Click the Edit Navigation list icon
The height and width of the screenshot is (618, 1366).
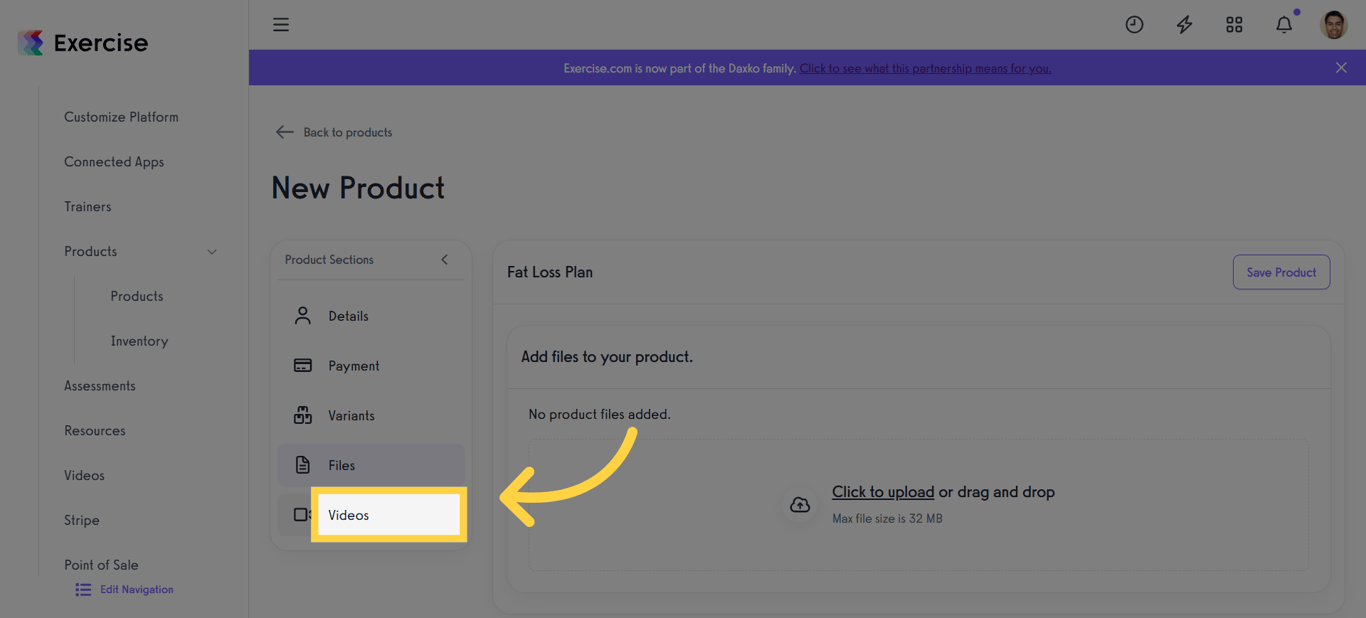point(82,589)
